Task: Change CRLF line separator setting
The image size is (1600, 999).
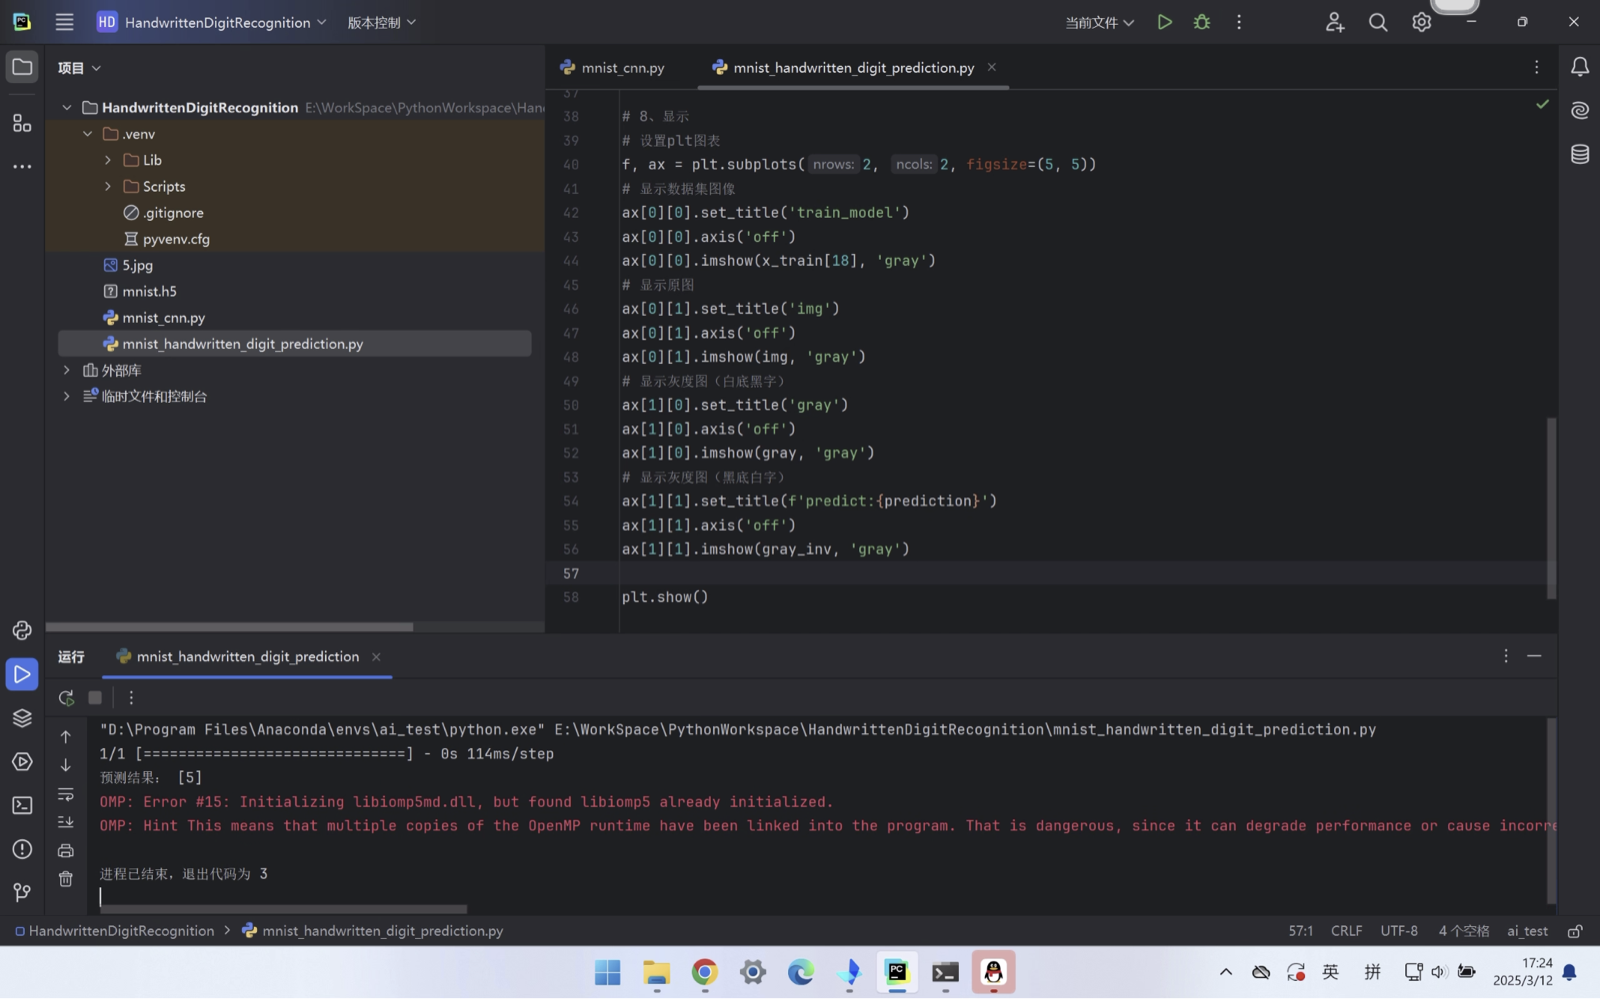Action: 1346,931
